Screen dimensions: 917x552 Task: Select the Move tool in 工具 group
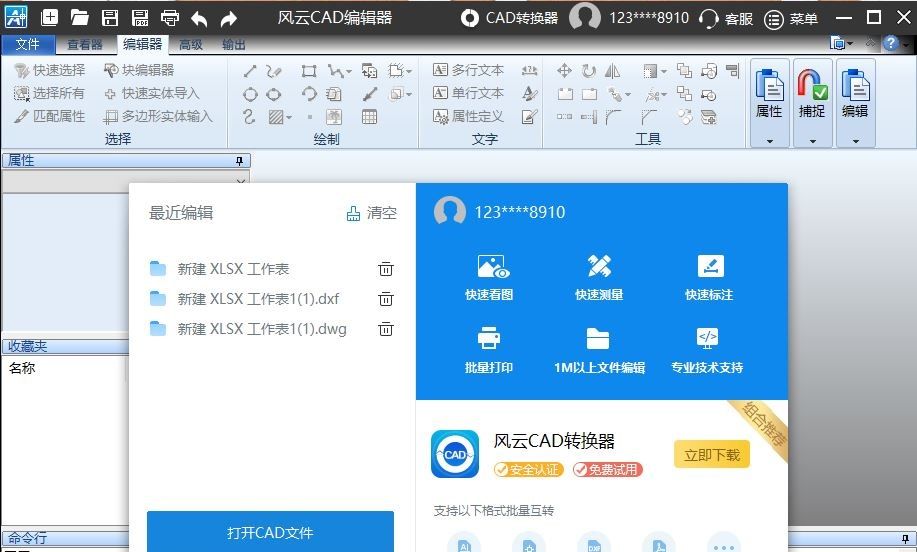coord(564,71)
